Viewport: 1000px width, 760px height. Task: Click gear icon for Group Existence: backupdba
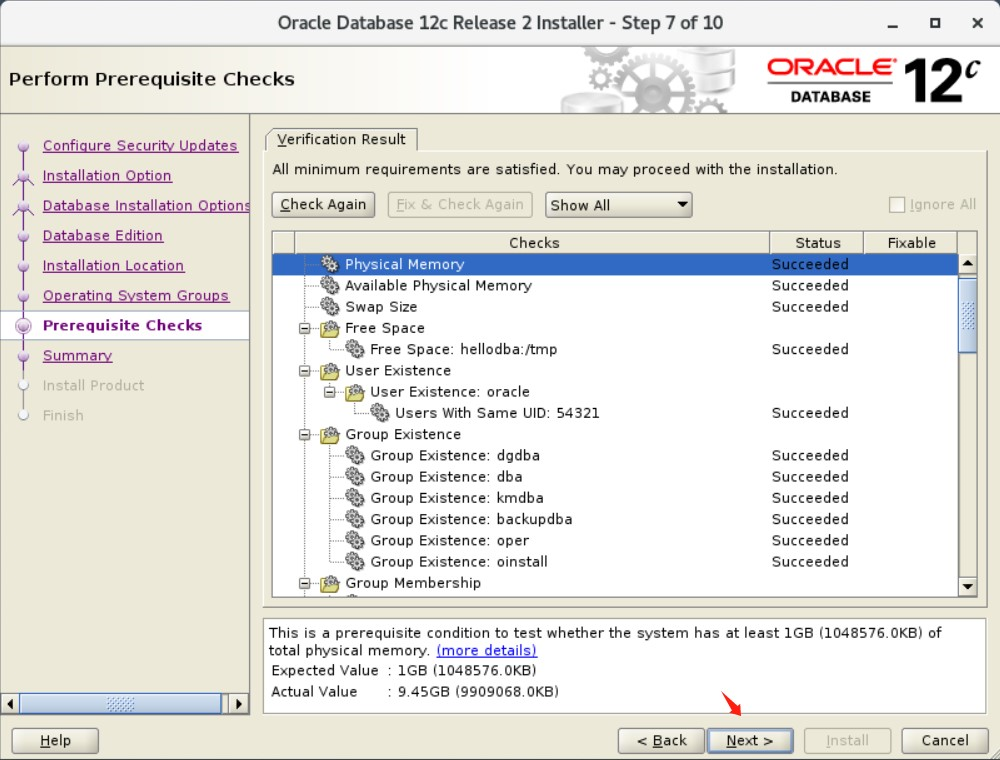point(355,519)
